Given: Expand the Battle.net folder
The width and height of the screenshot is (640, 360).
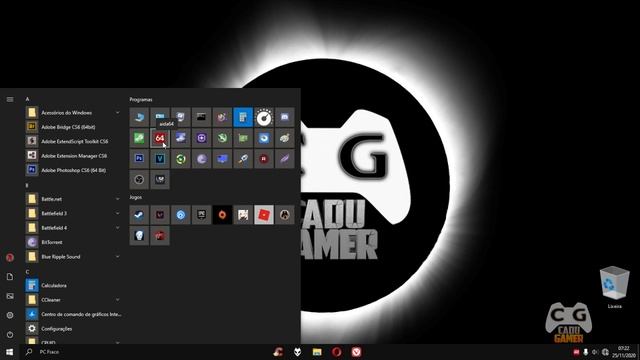Looking at the screenshot, I should click(x=73, y=199).
